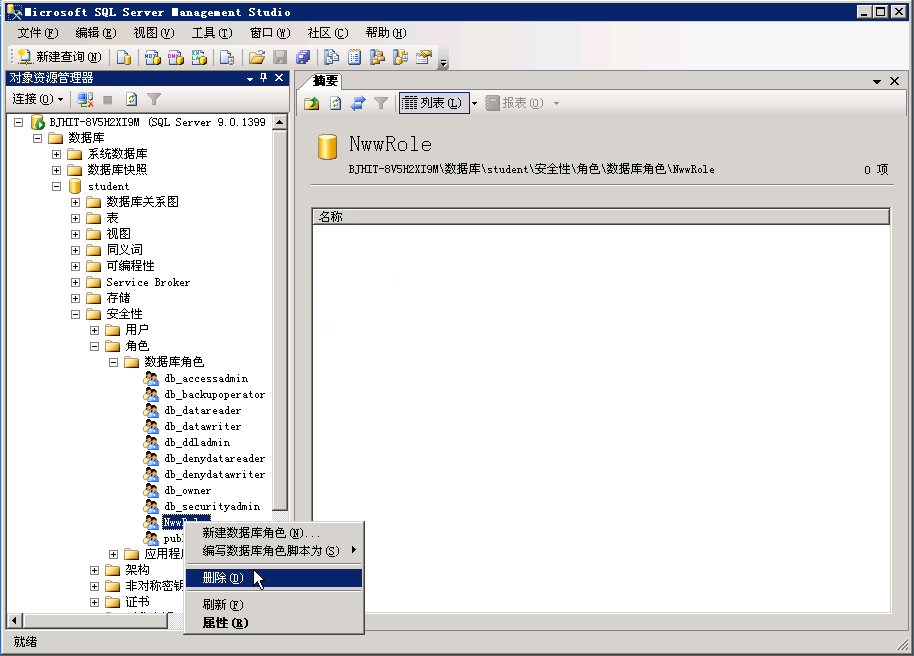The width and height of the screenshot is (914, 656).
Task: Click the MDX query icon
Action: (153, 57)
